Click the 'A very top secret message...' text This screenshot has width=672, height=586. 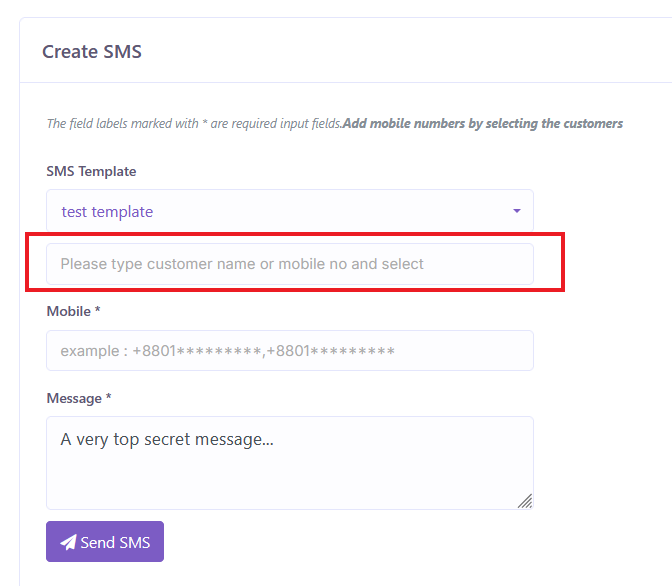pos(167,438)
